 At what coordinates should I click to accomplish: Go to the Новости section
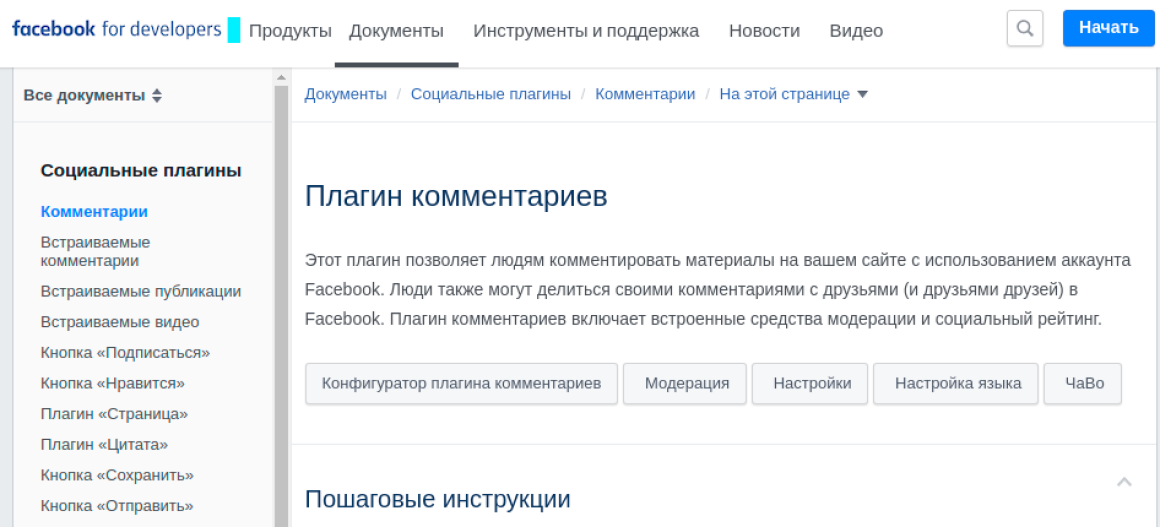pos(764,30)
